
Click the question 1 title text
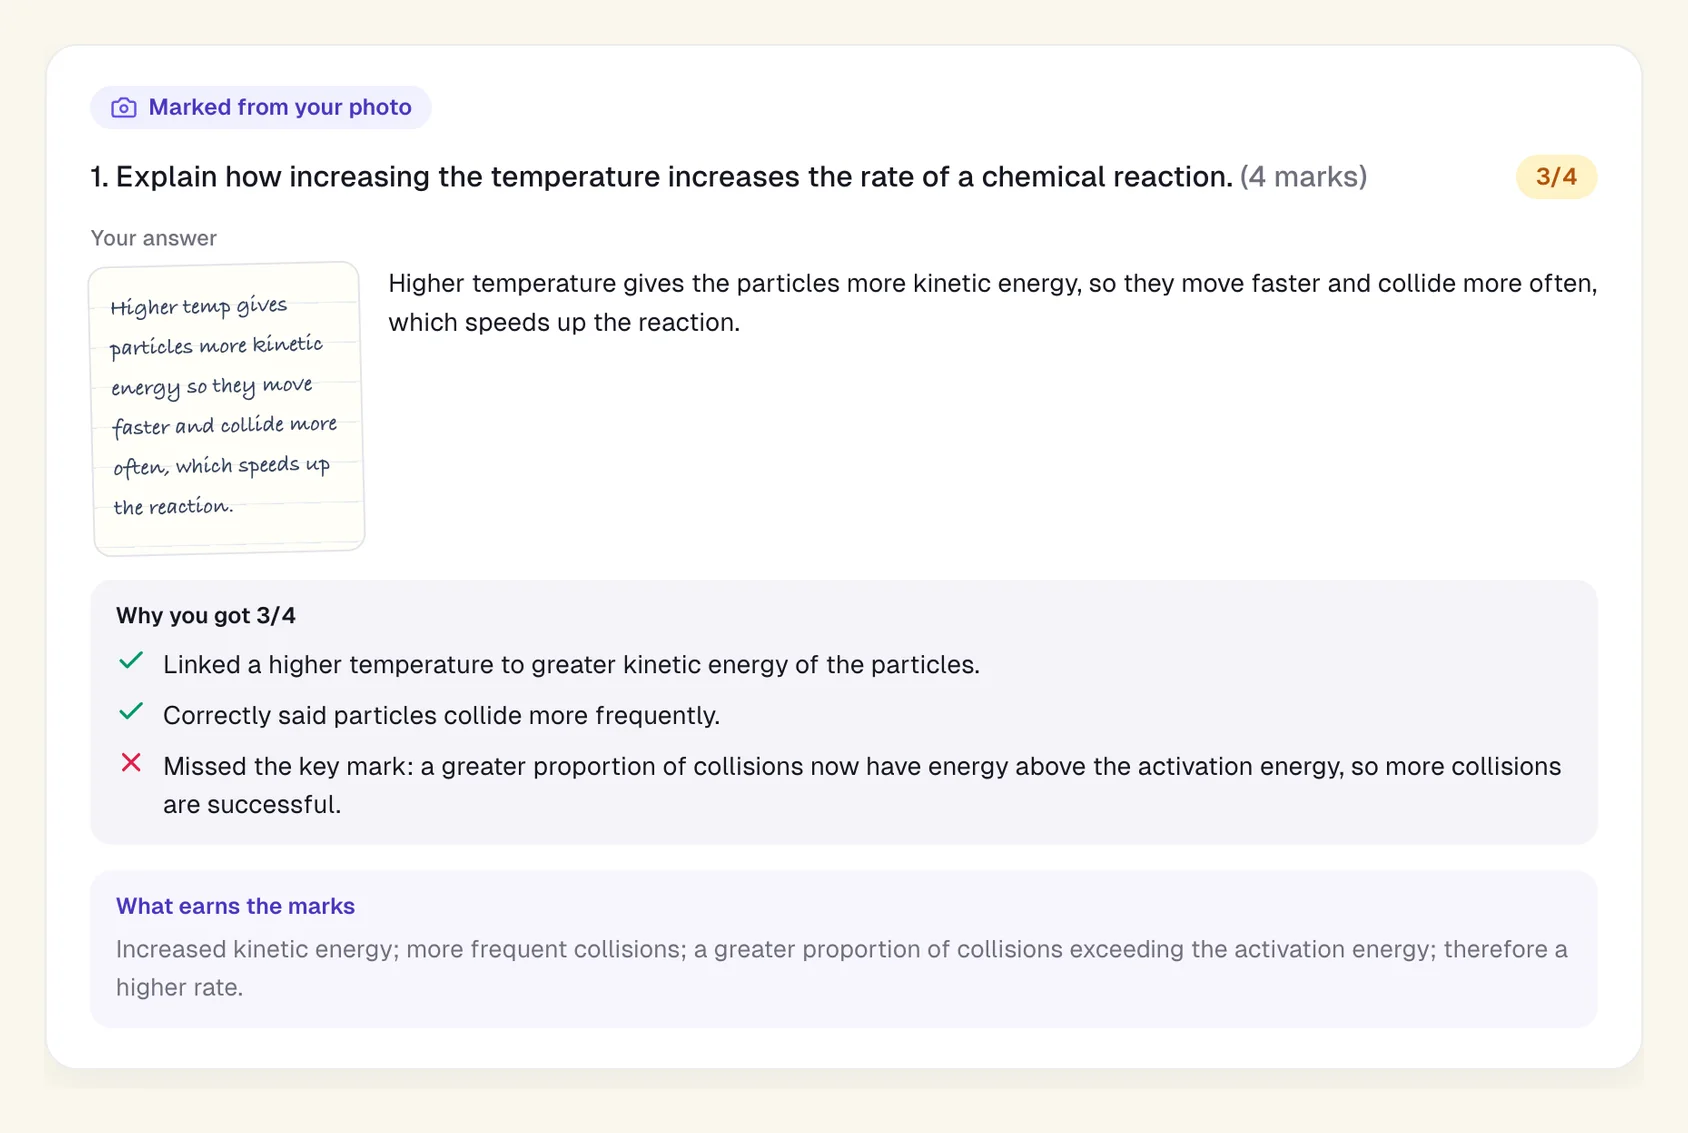pyautogui.click(x=661, y=177)
